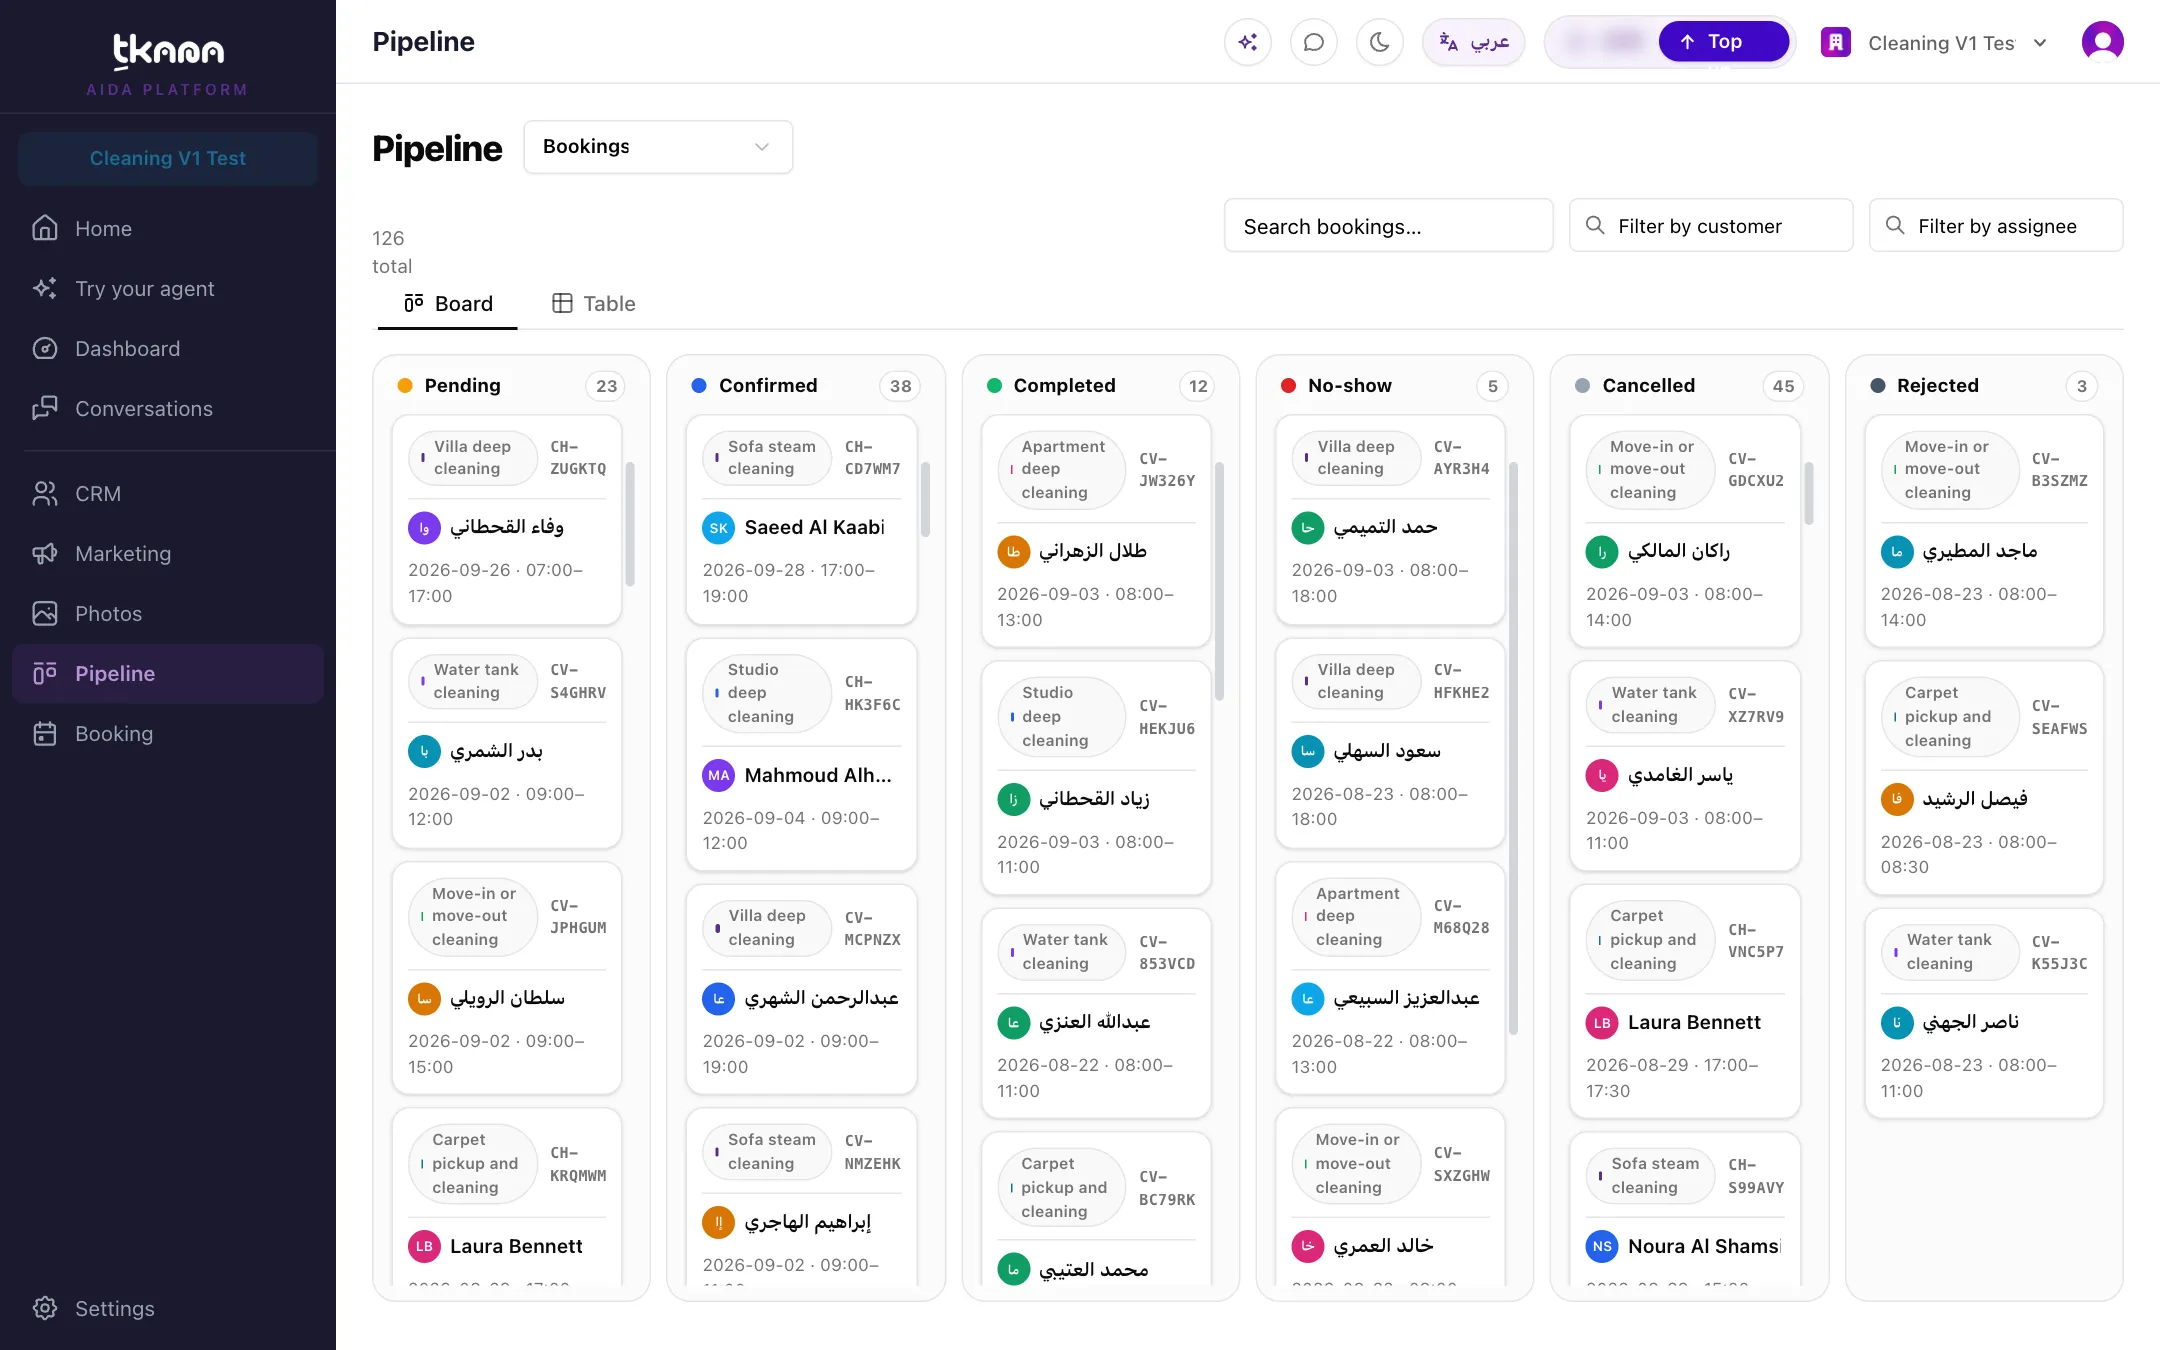
Task: Open booking card CV-K55J3C
Action: [x=1984, y=1013]
